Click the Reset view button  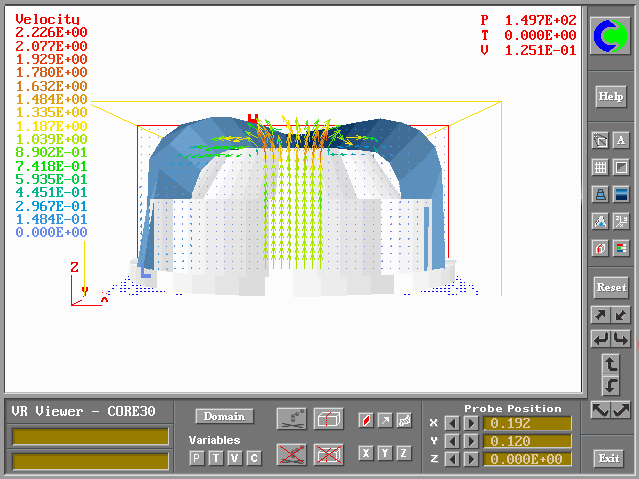(x=610, y=287)
